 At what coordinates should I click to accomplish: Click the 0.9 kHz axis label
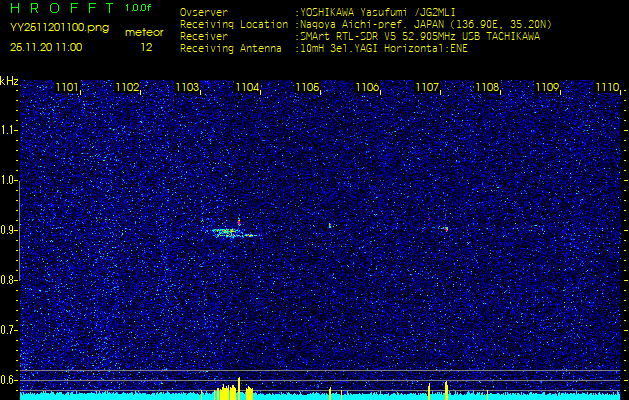(8, 230)
